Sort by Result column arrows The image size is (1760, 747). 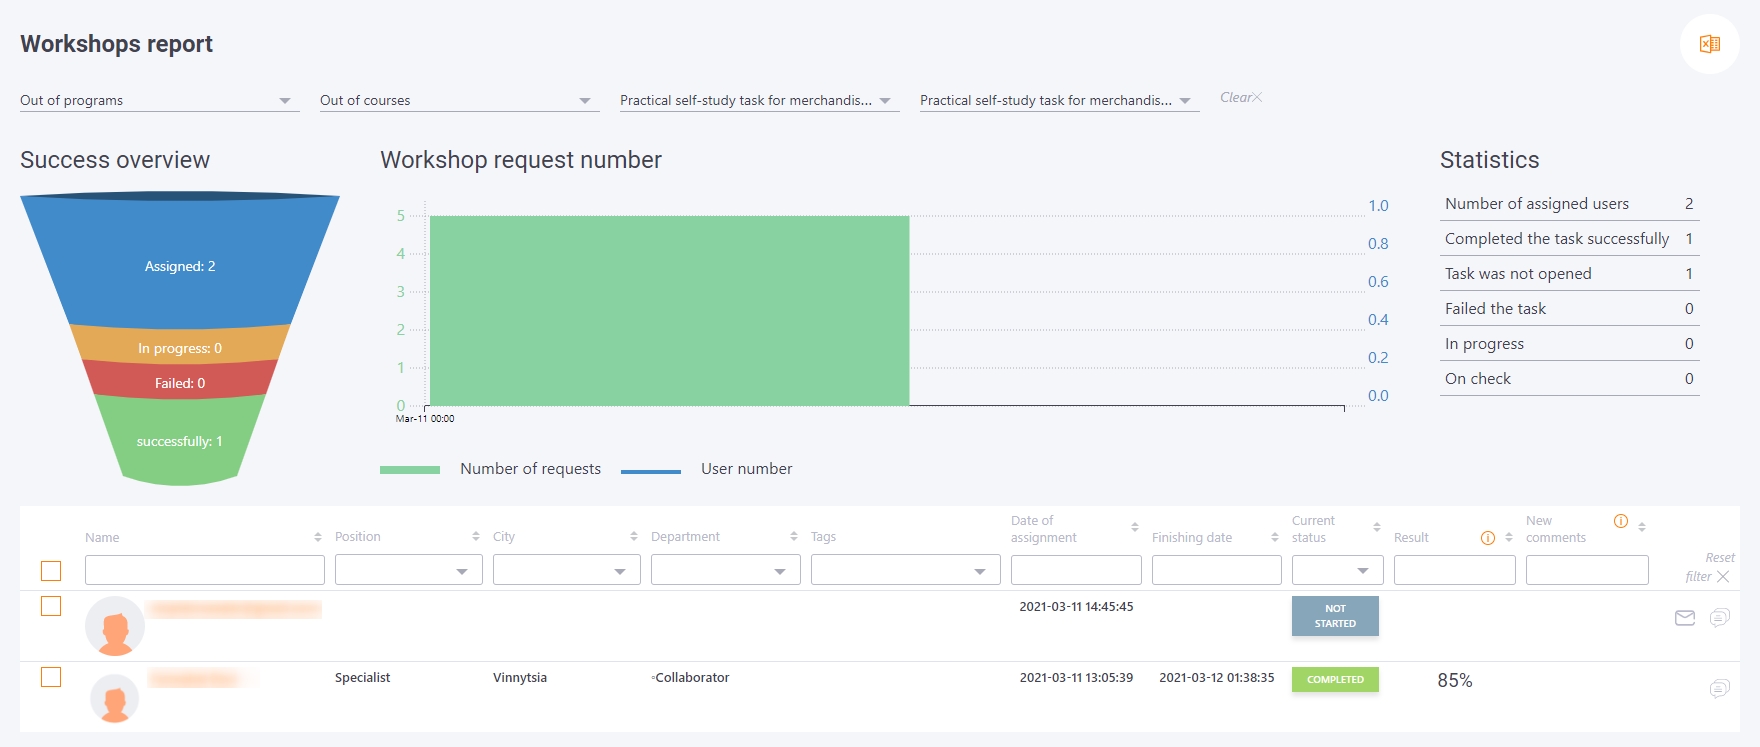[x=1509, y=538]
